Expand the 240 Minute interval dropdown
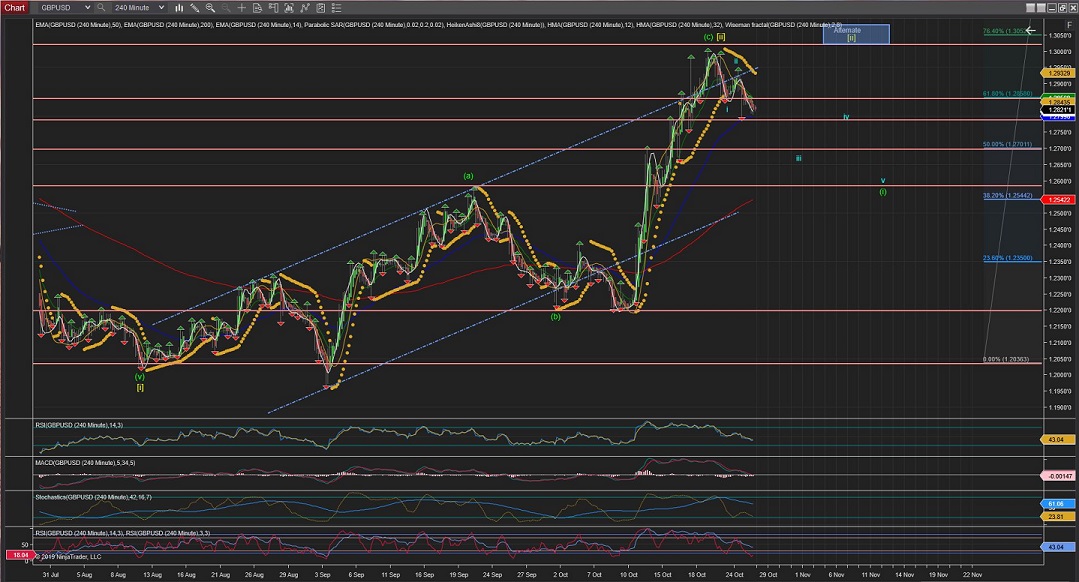Screen dimensions: 1079x582 (160, 7)
